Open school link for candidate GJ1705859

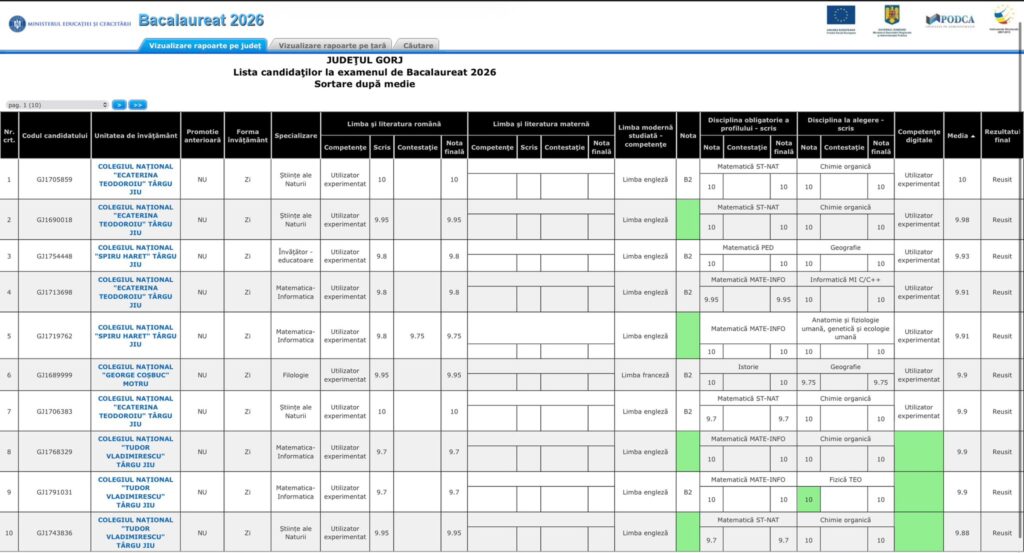135,179
